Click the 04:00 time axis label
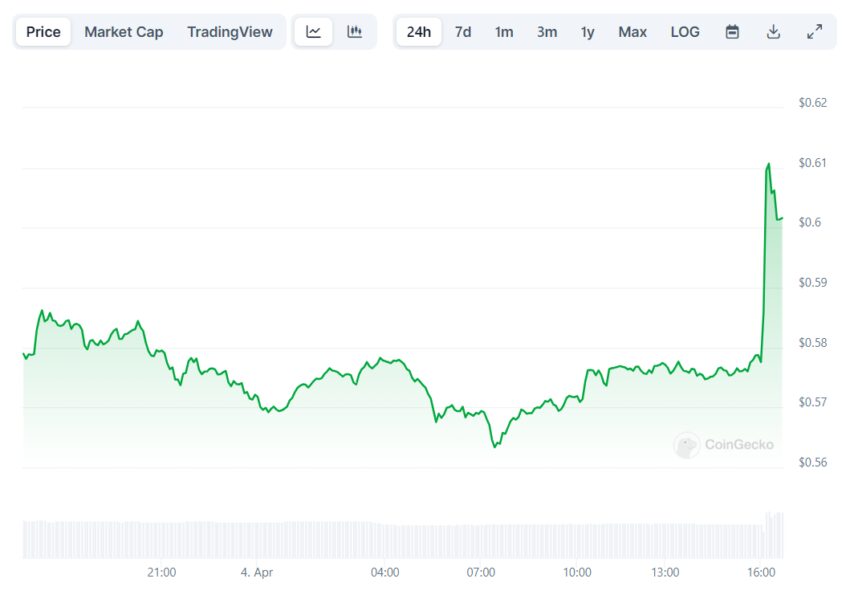This screenshot has width=850, height=595. tap(385, 572)
